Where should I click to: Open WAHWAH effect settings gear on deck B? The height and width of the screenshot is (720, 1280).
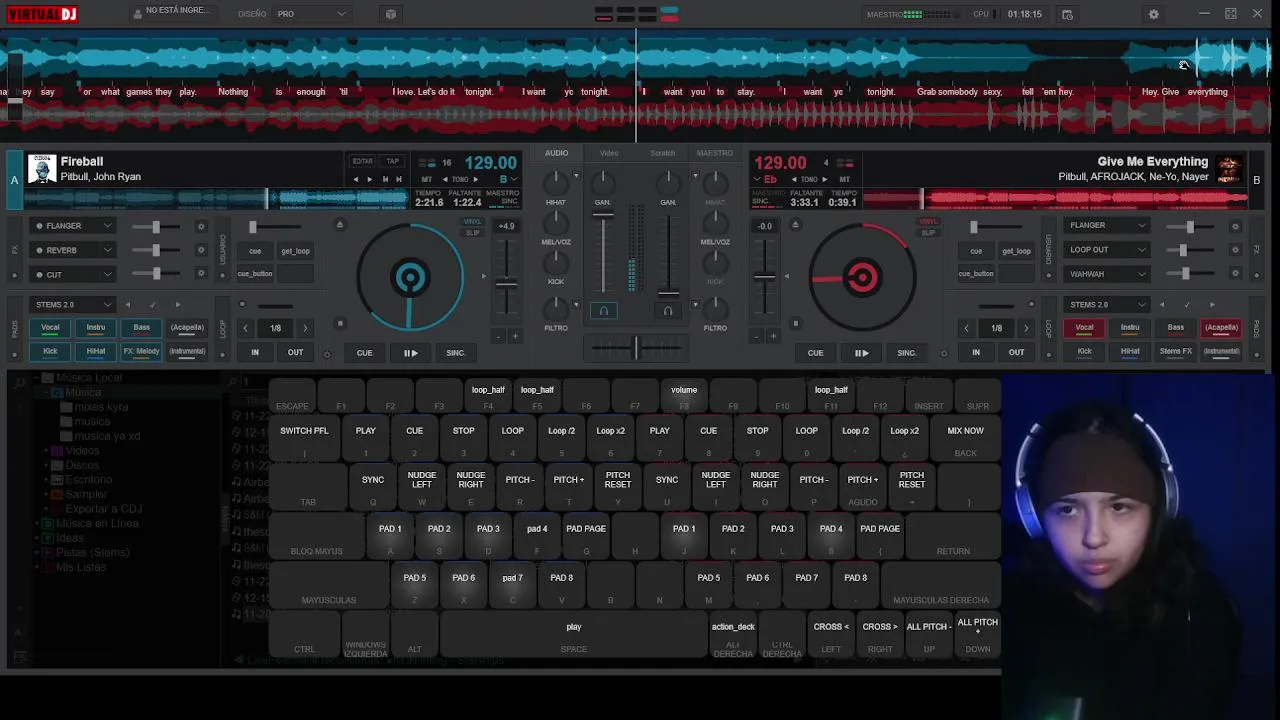(1235, 274)
